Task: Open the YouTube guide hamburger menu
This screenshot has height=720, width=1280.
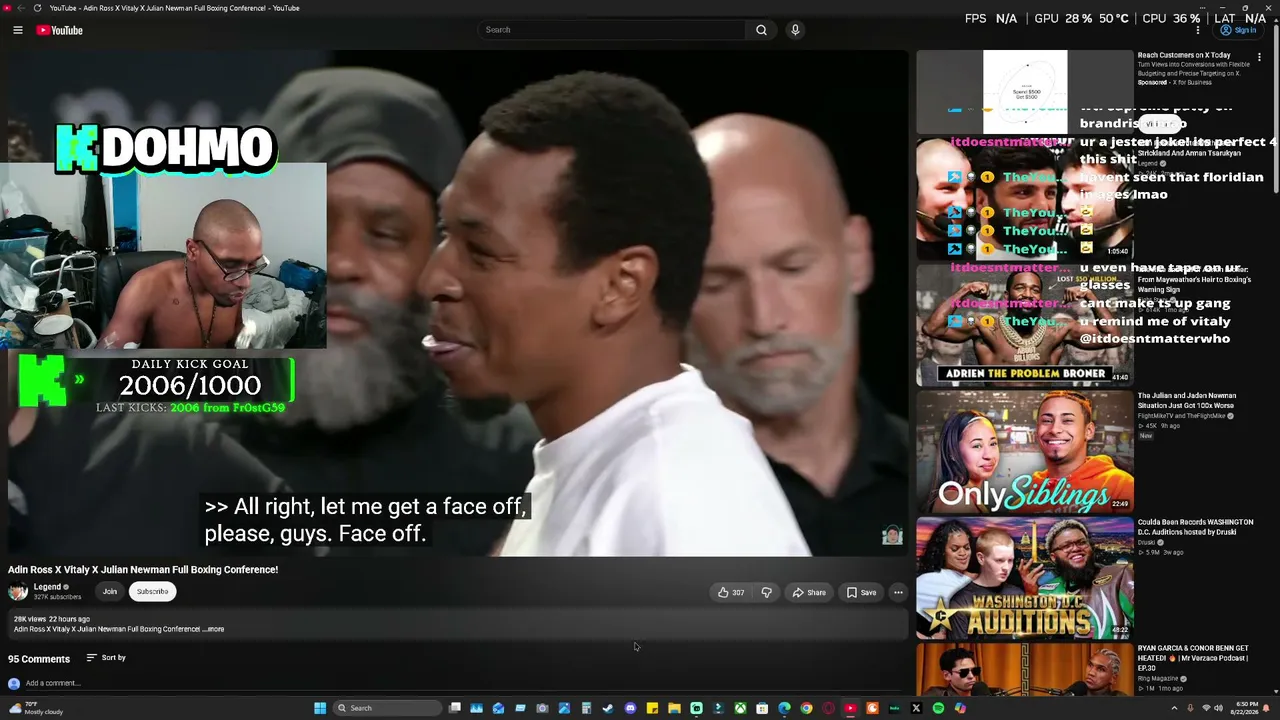Action: [x=18, y=30]
